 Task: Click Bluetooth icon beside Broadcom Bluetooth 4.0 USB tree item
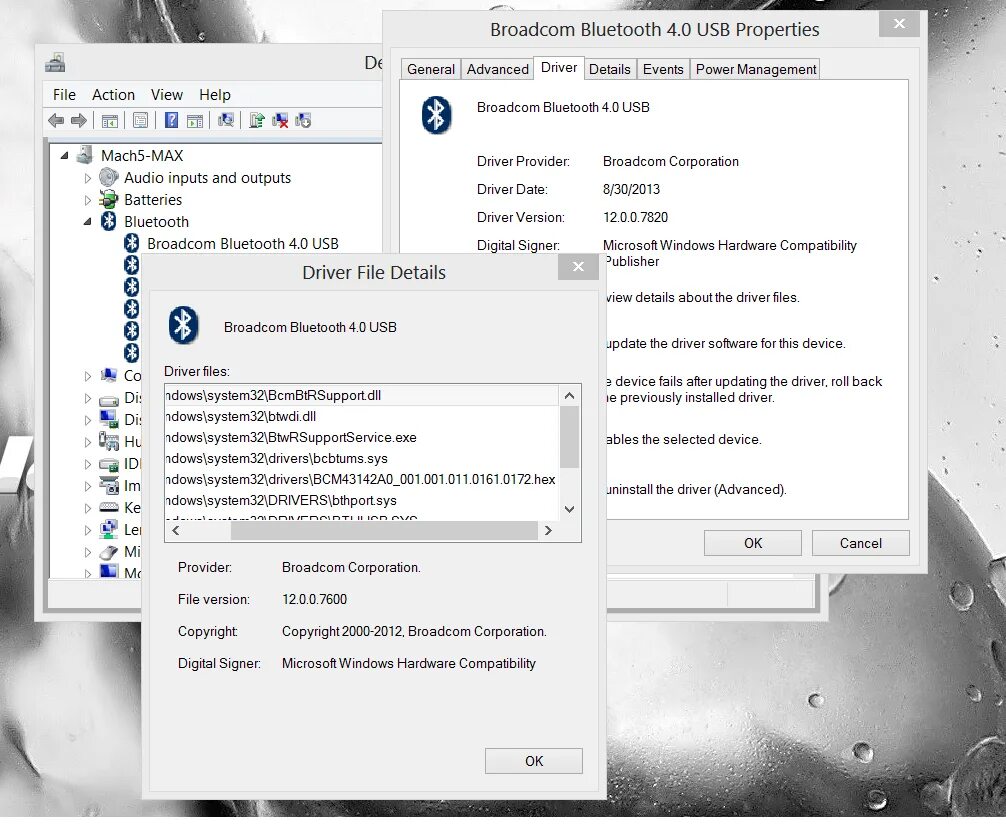click(x=132, y=243)
